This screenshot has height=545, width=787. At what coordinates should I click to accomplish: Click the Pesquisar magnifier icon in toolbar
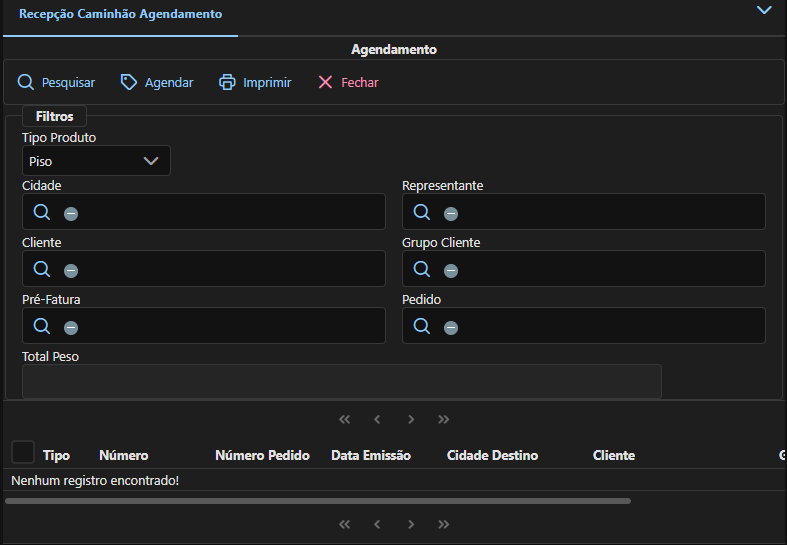click(x=26, y=82)
